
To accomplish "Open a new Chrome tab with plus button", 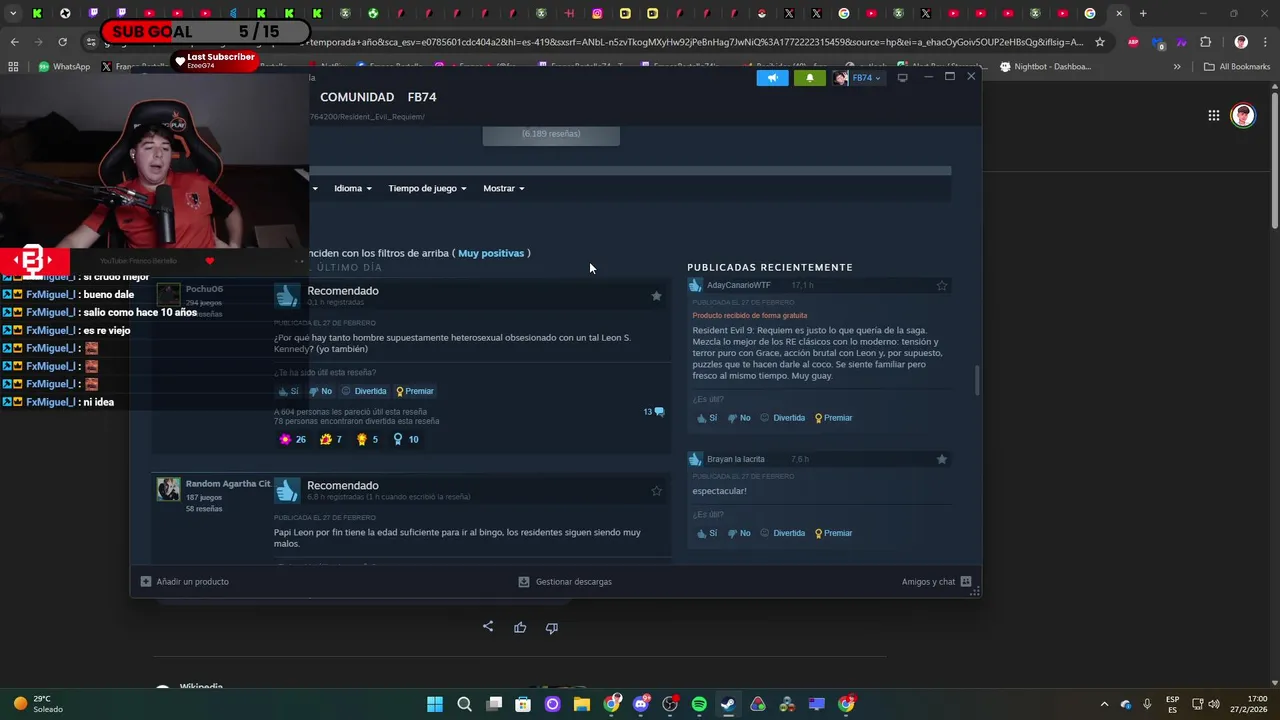I will tap(1143, 13).
